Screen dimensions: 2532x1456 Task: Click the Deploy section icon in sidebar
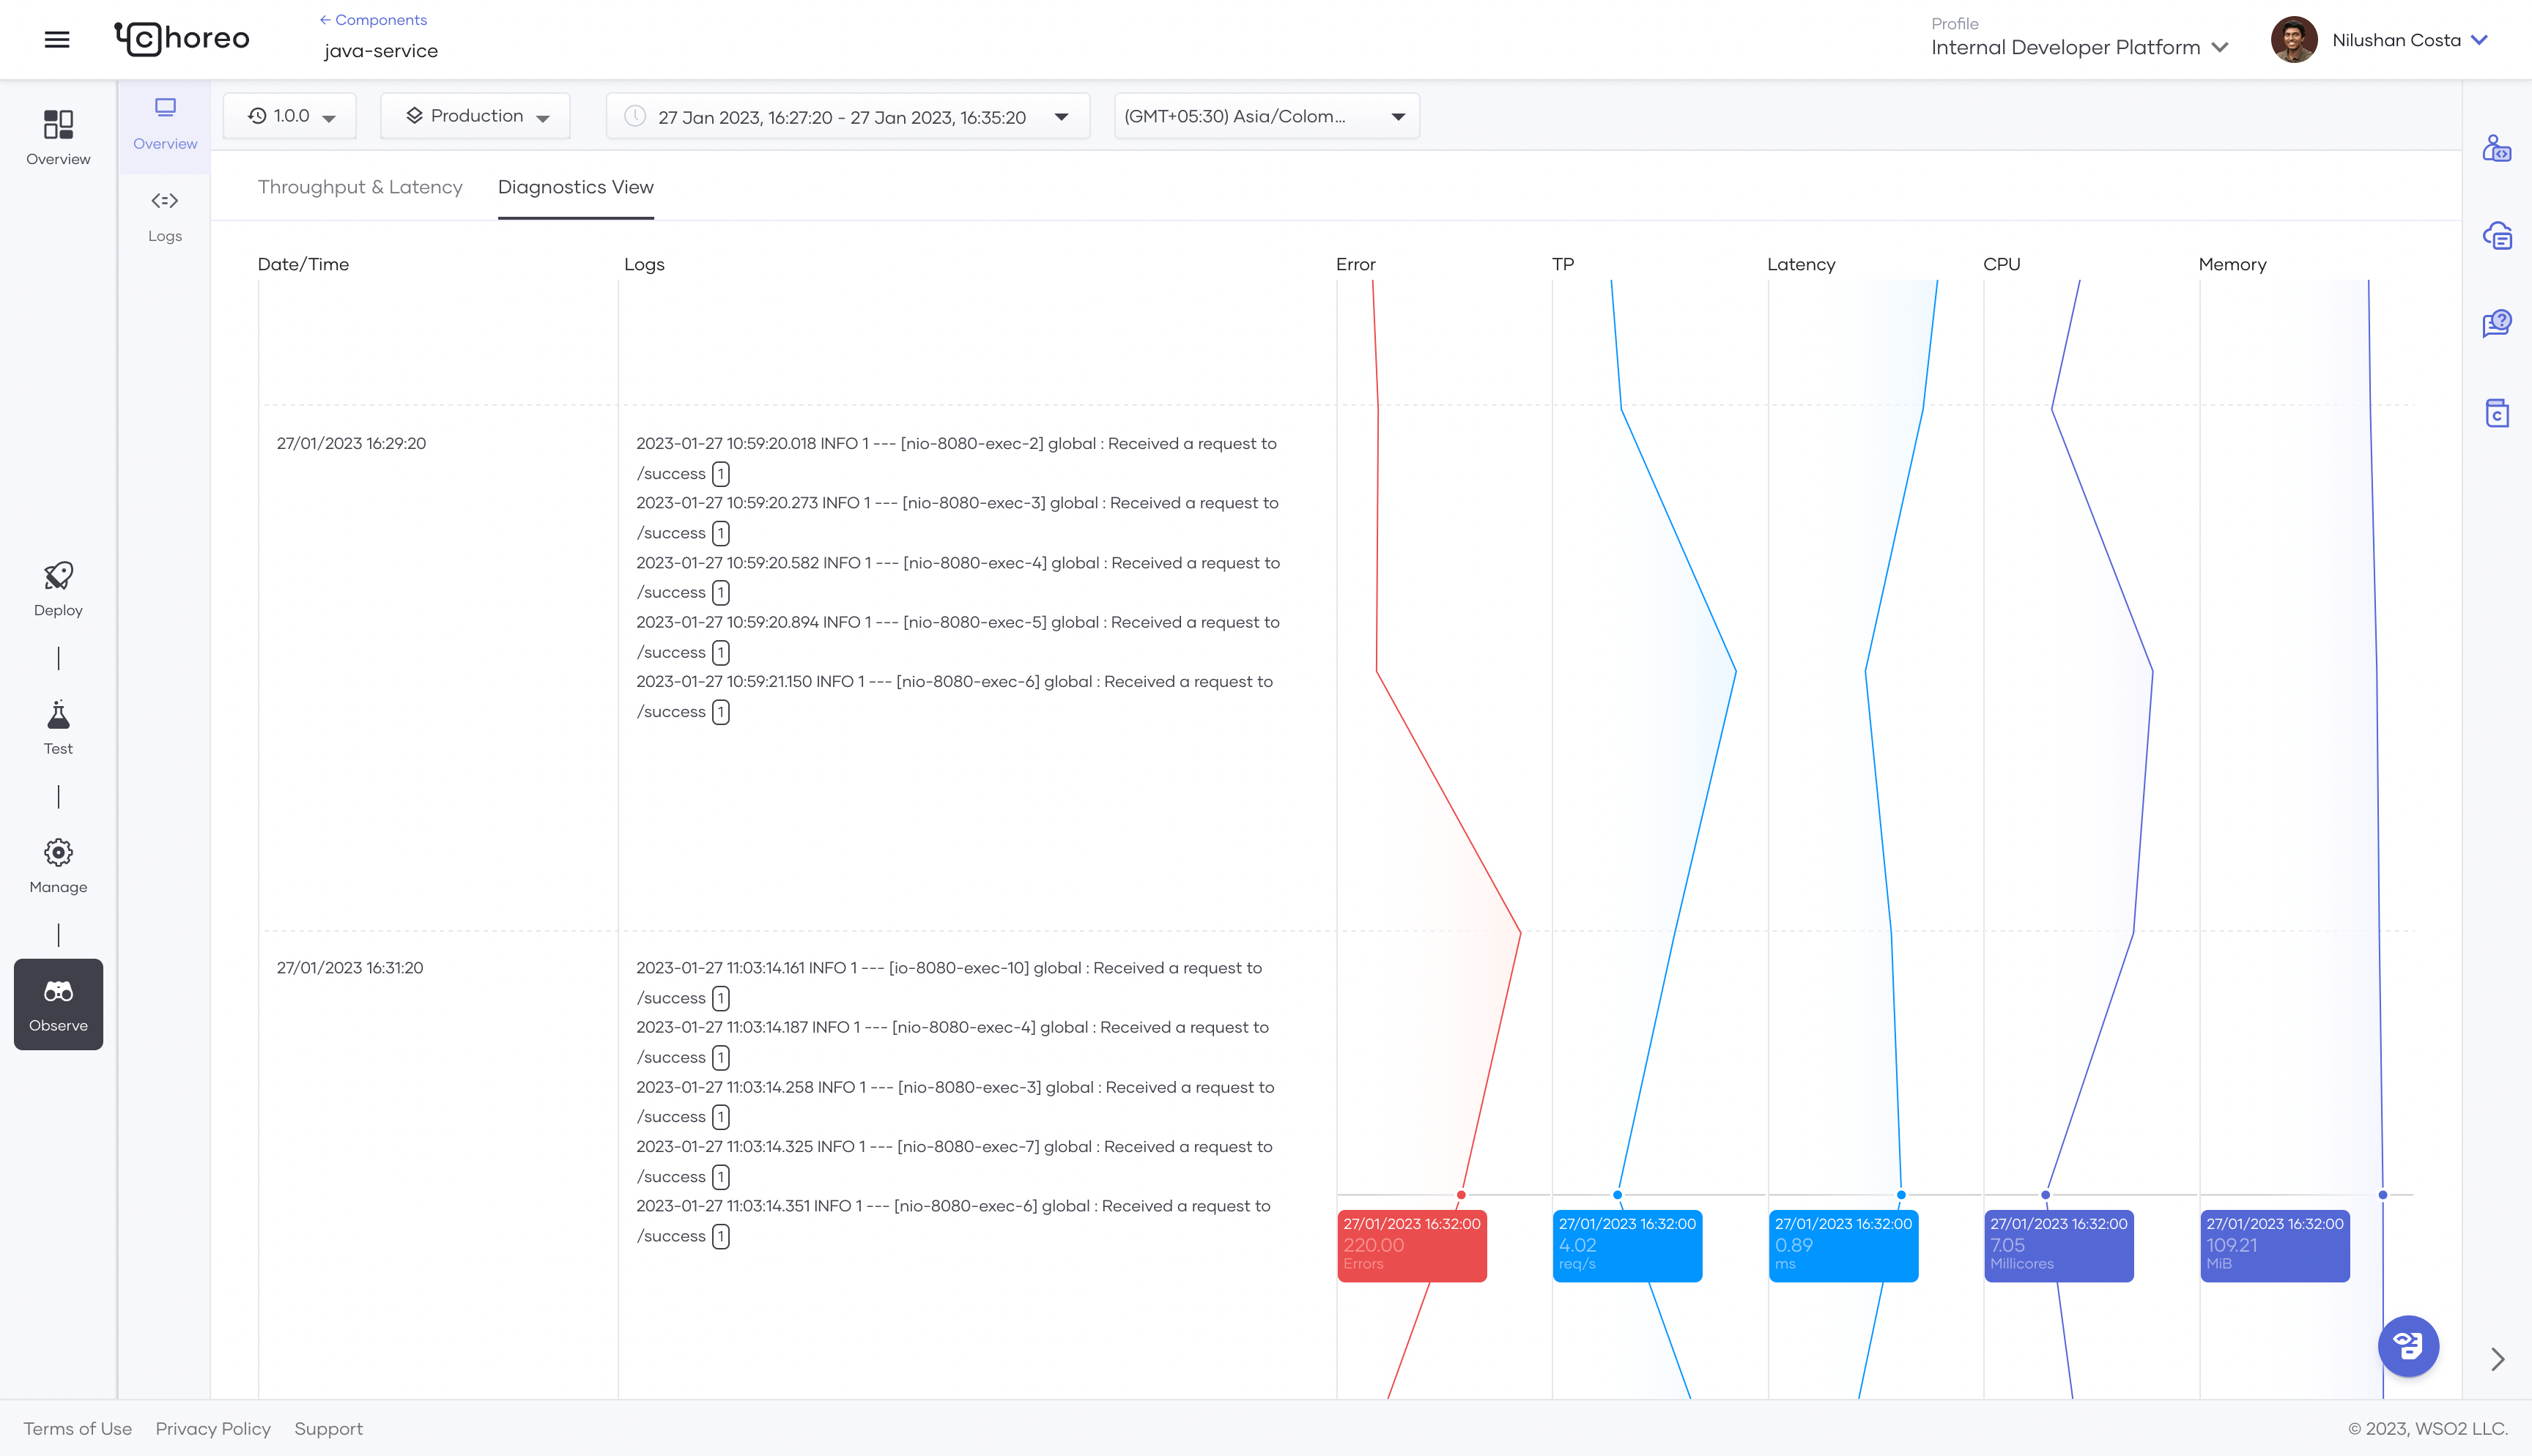(x=57, y=573)
